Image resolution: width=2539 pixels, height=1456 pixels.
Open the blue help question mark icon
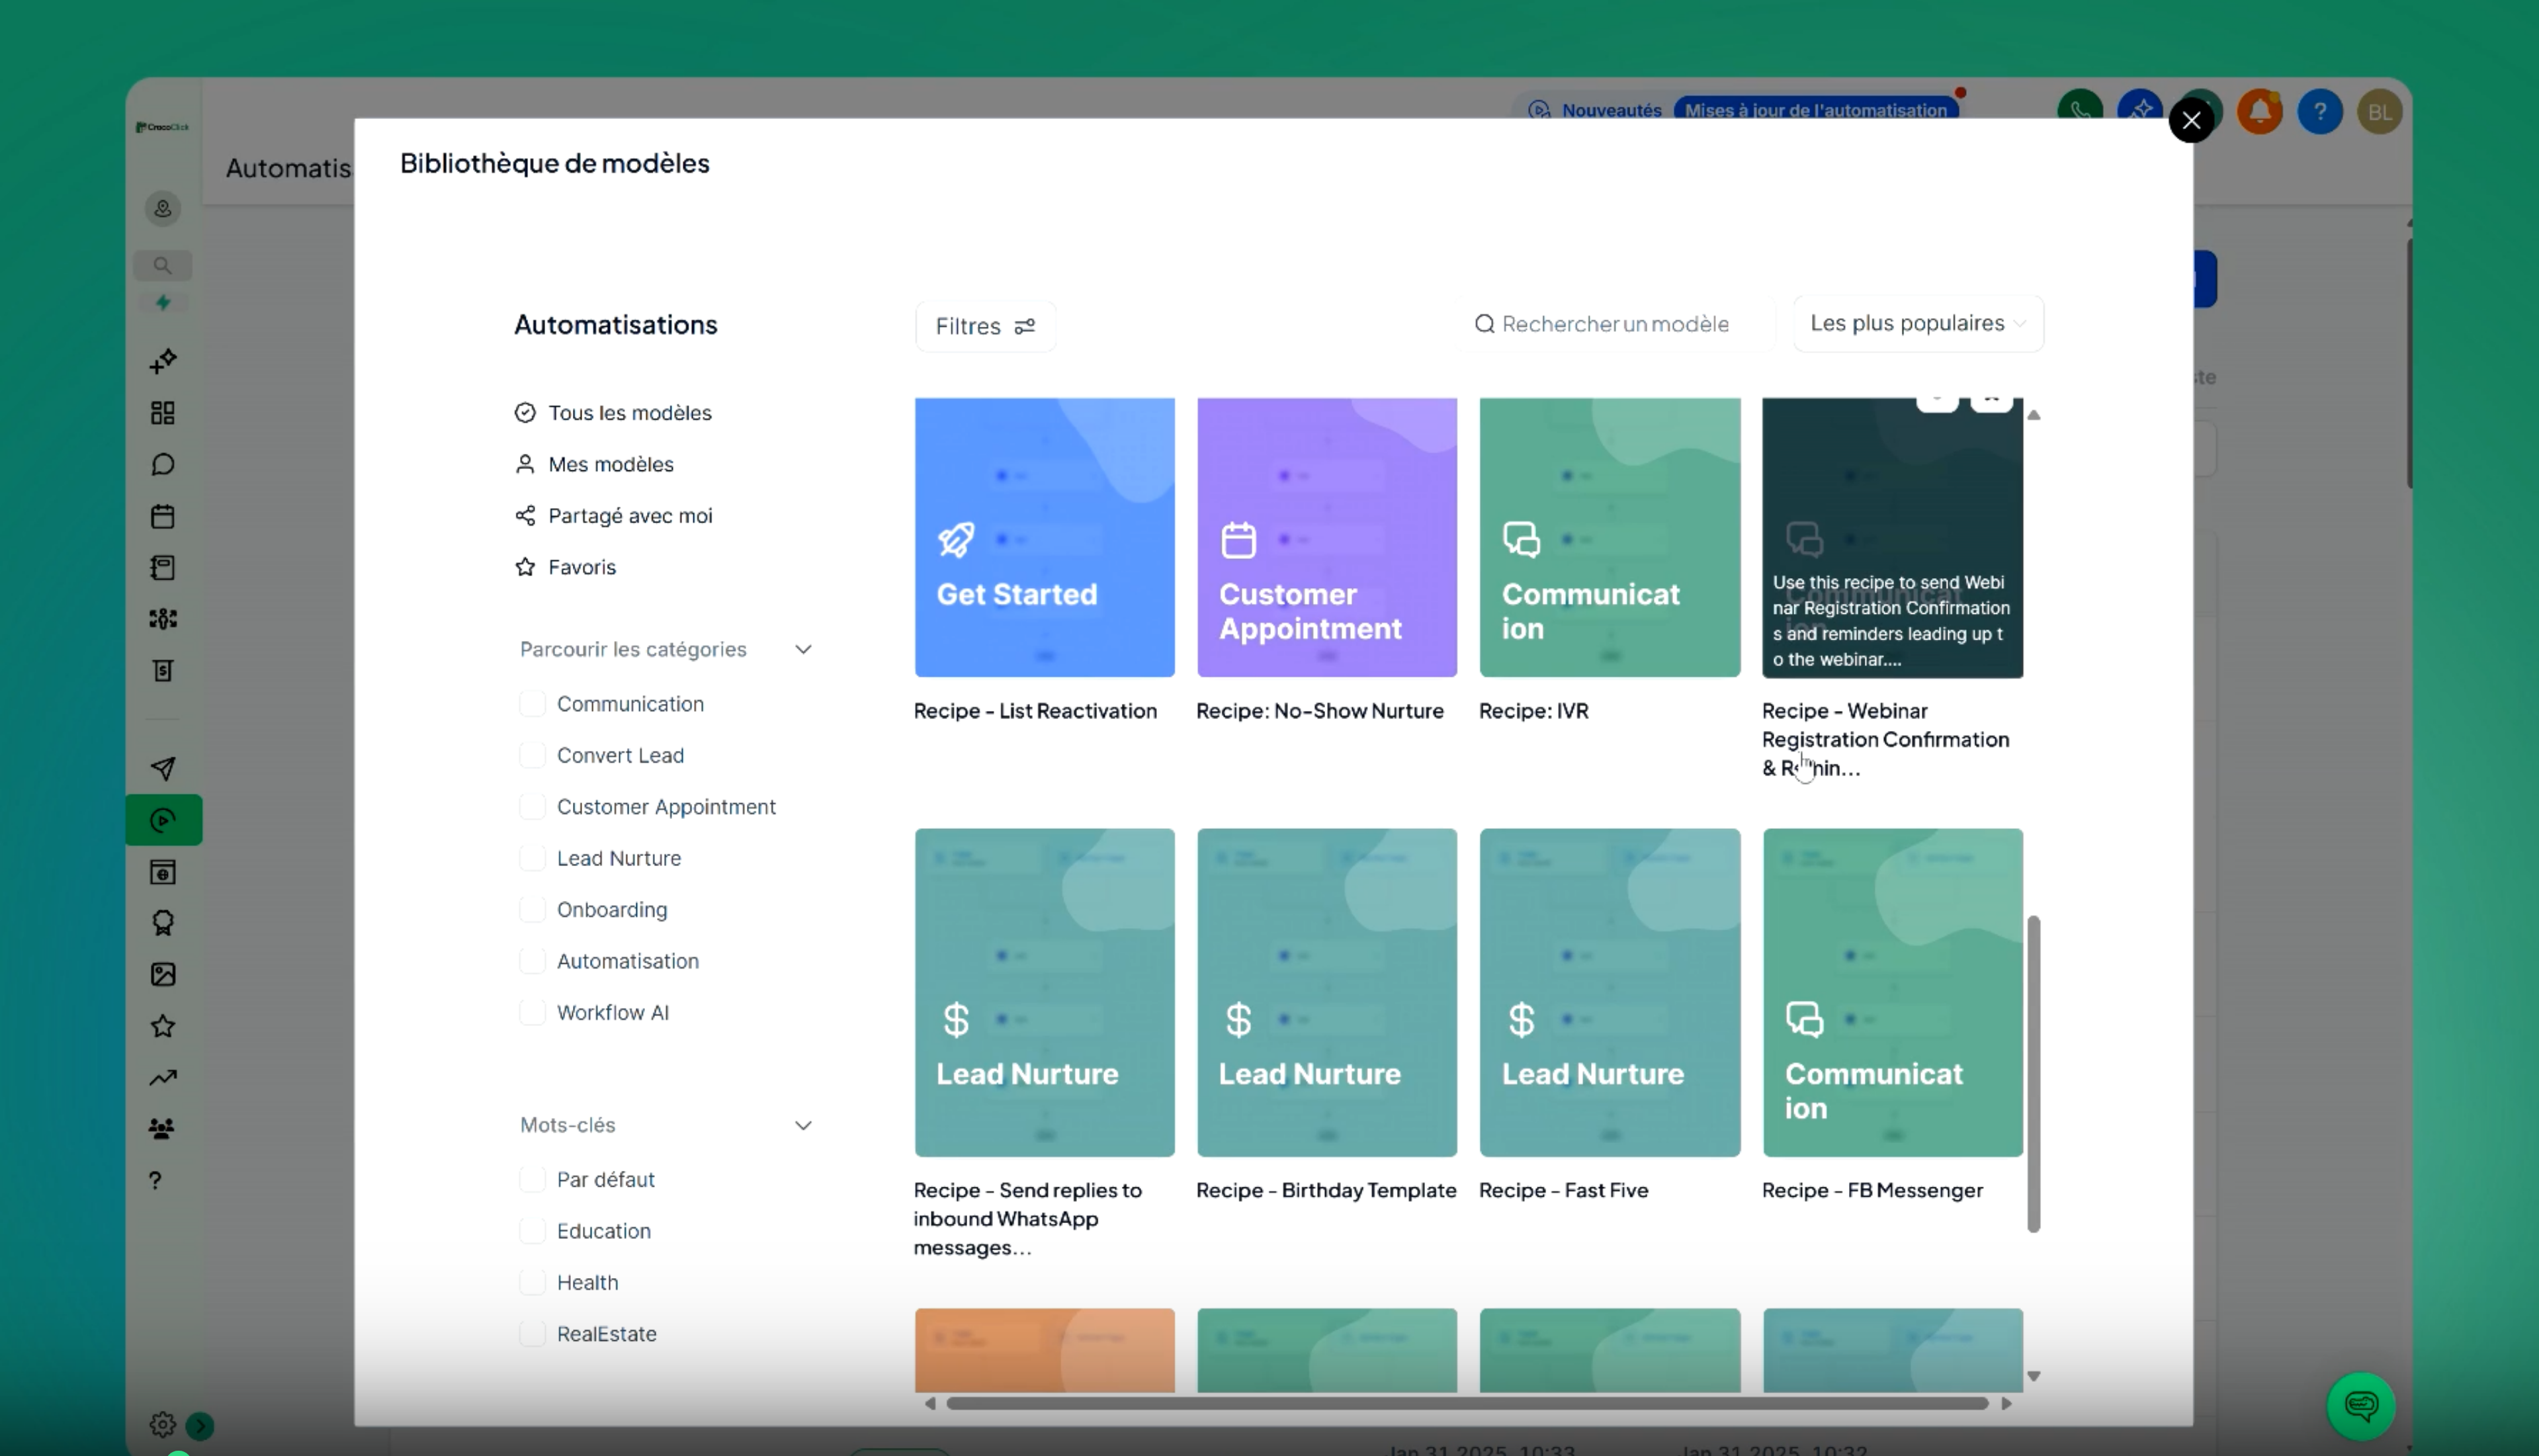coord(2320,111)
